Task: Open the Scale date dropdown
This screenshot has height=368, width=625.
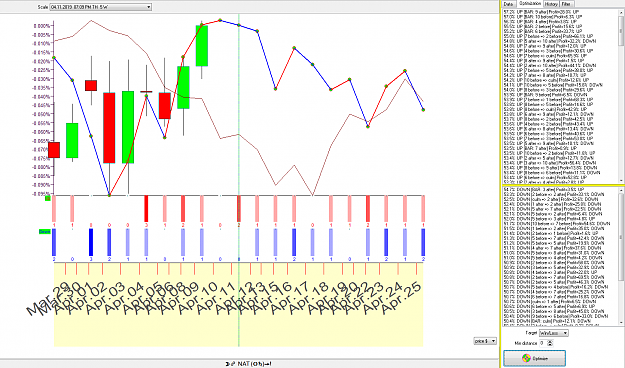Action: [100, 7]
